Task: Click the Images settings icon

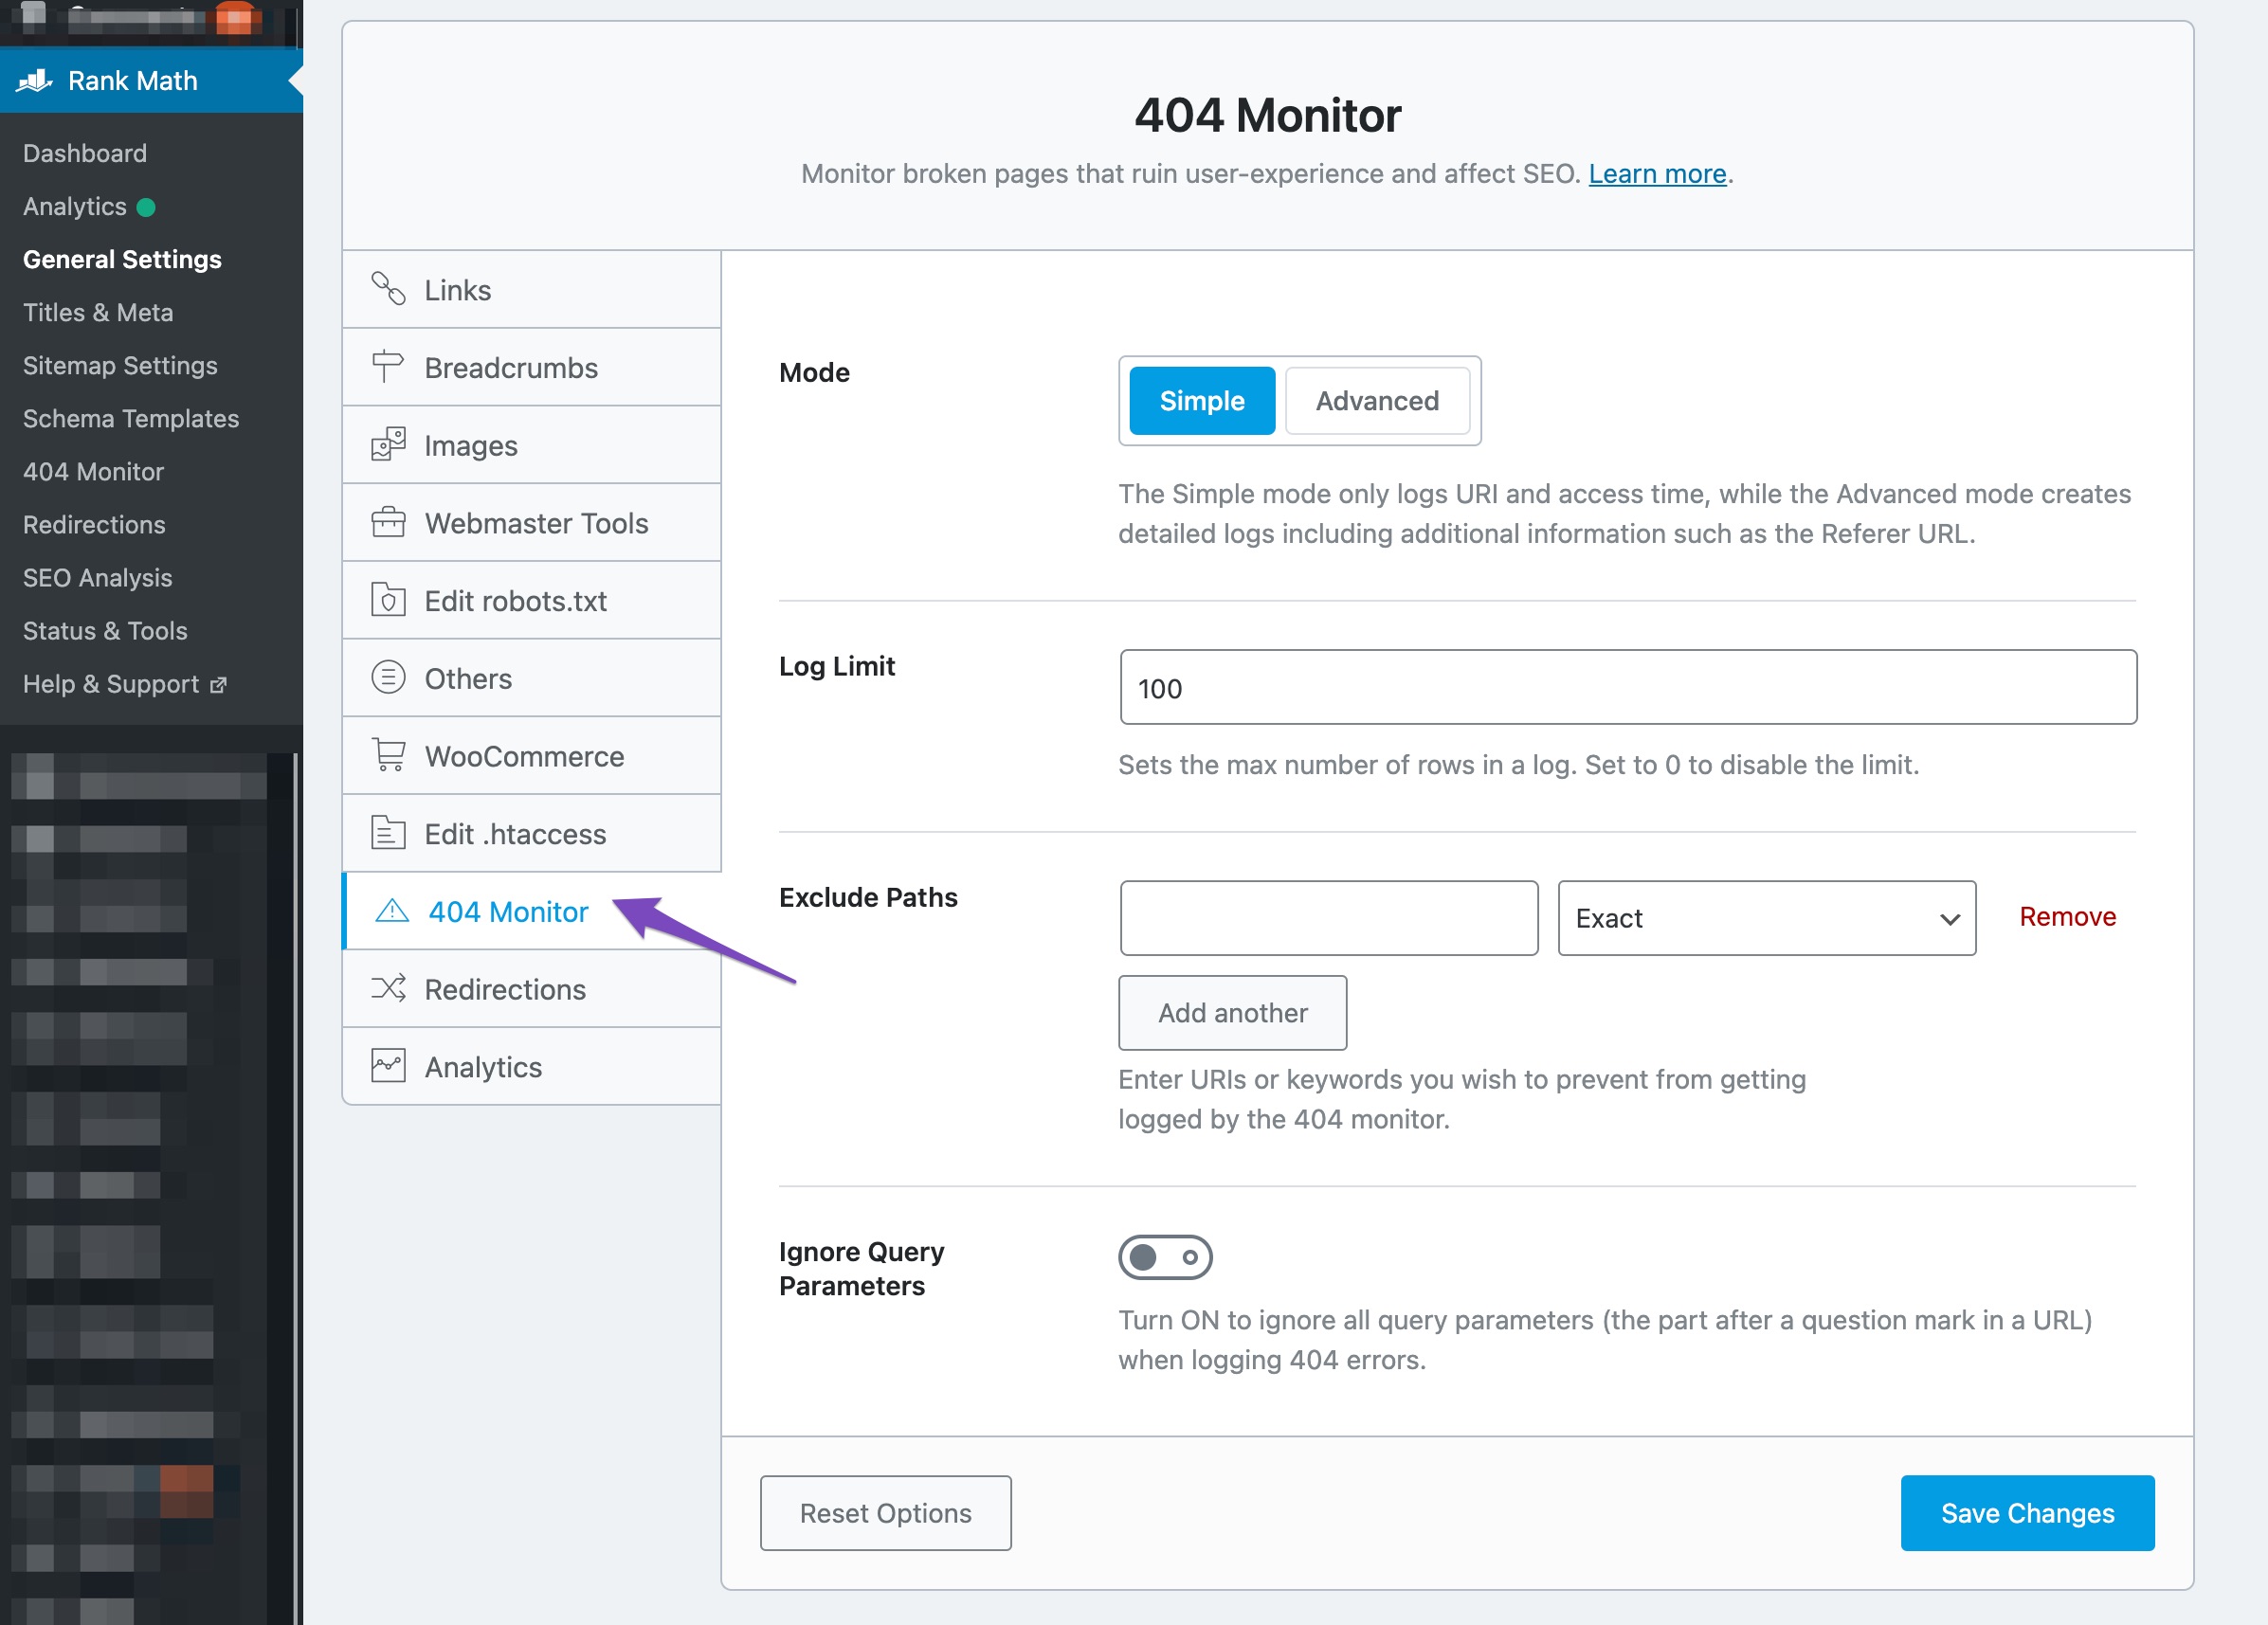Action: click(388, 444)
